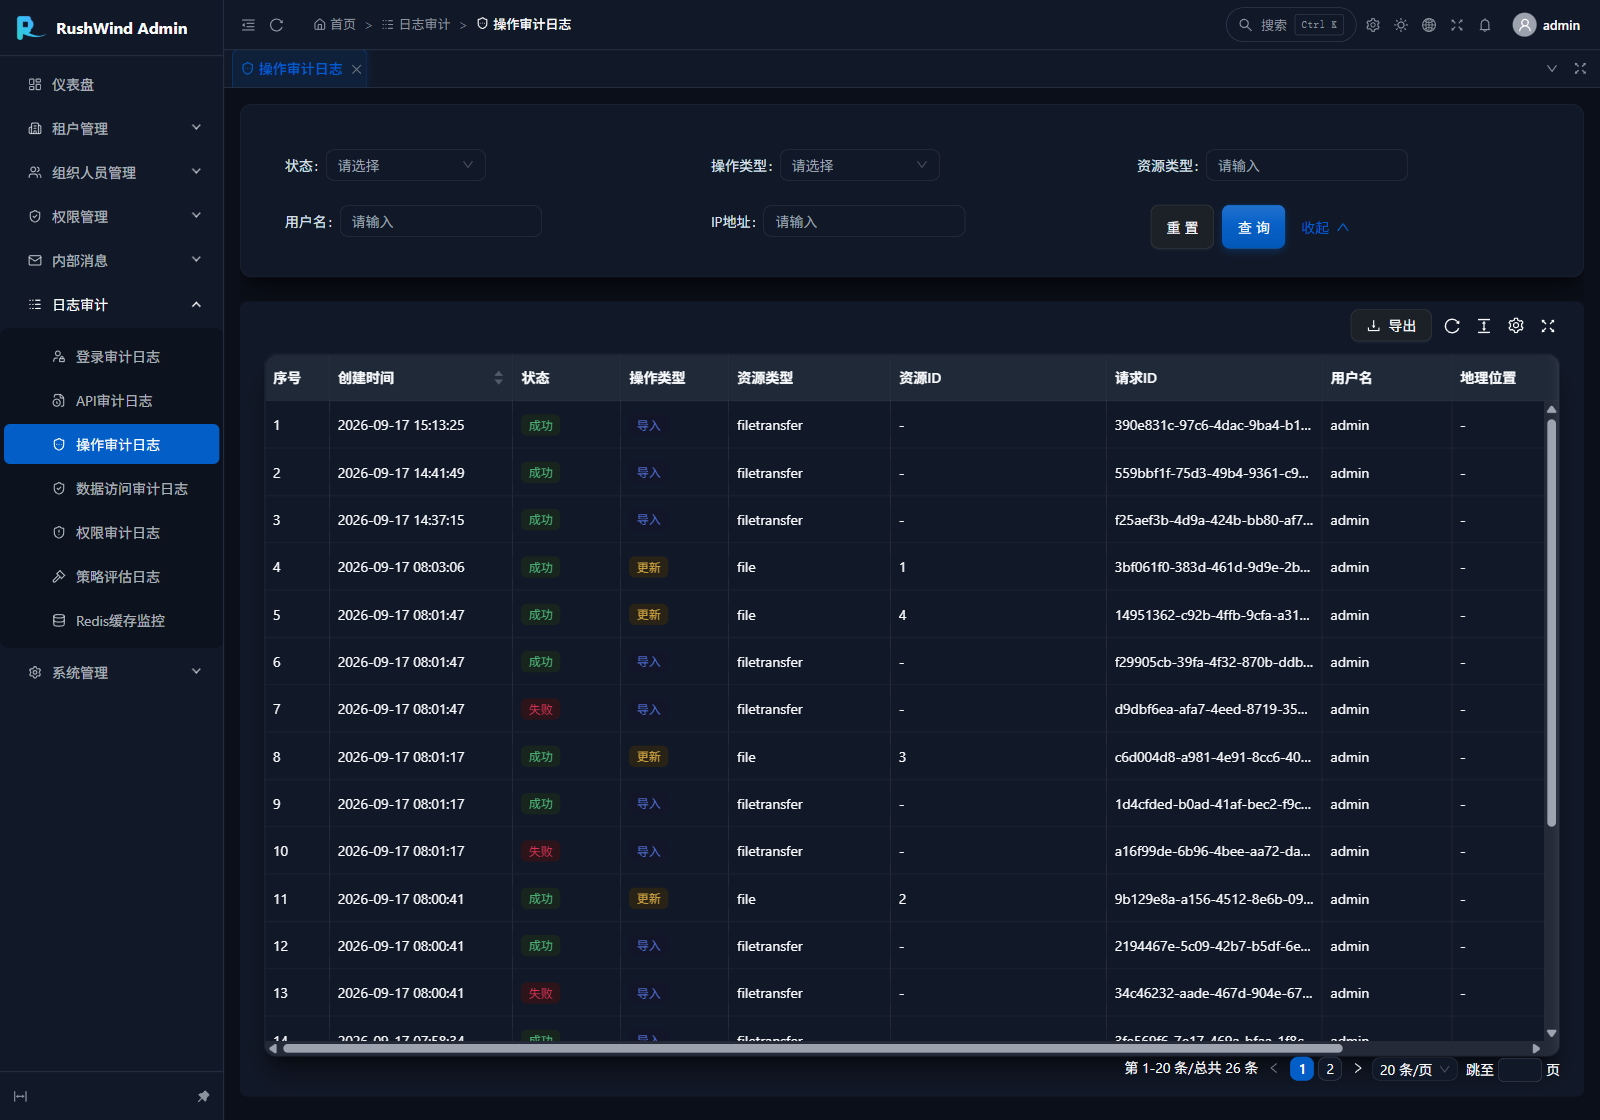Open the 操作类型 select dropdown
The image size is (1600, 1120).
tap(860, 165)
